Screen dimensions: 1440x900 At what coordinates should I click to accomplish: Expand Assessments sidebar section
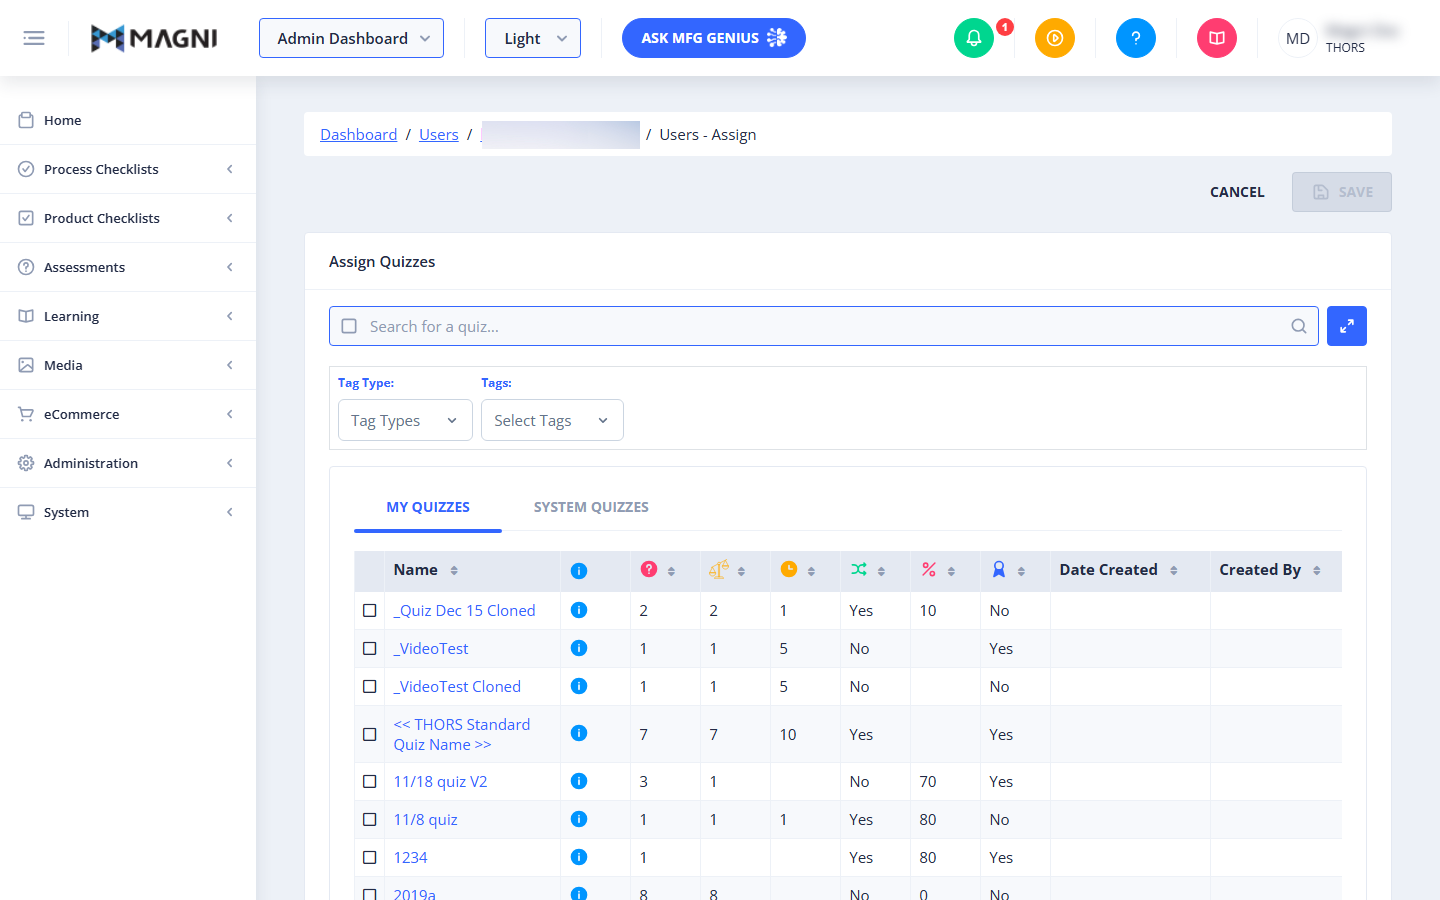(x=128, y=267)
